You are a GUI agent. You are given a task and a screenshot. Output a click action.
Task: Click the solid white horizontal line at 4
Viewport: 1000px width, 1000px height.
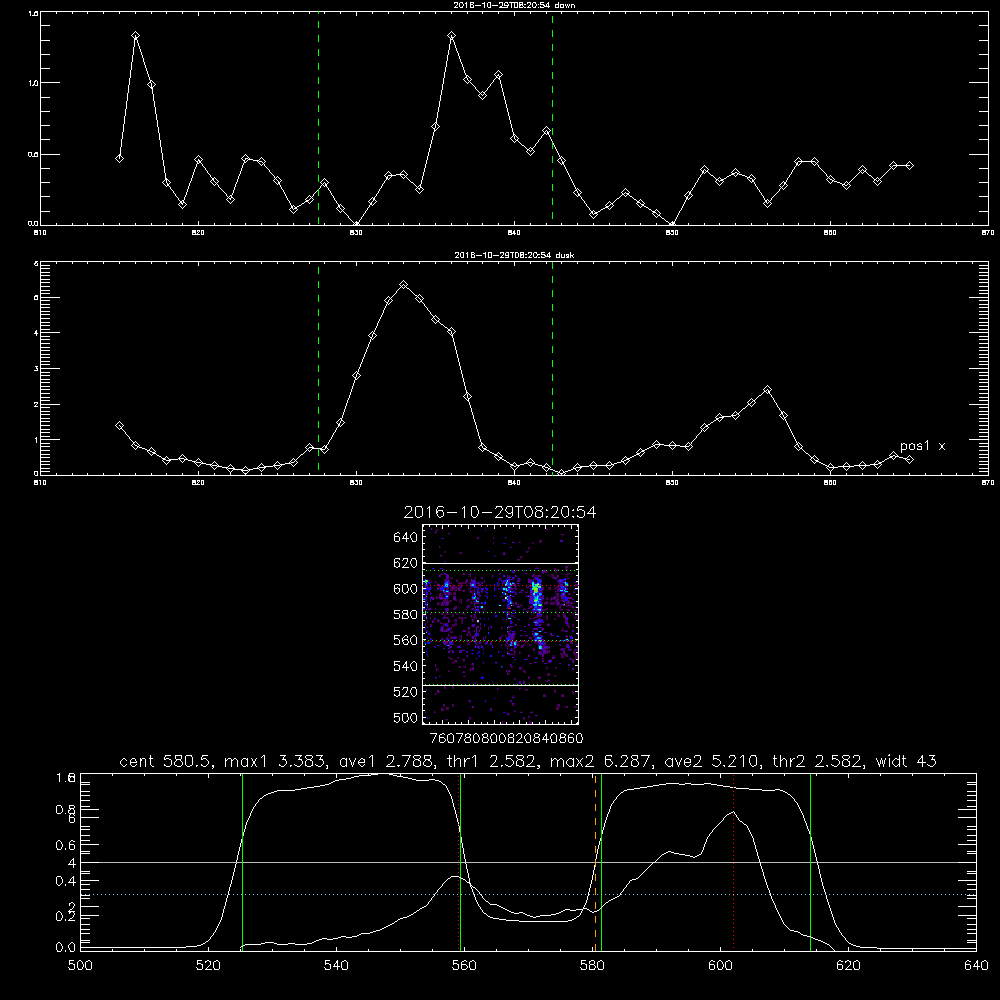coord(528,862)
